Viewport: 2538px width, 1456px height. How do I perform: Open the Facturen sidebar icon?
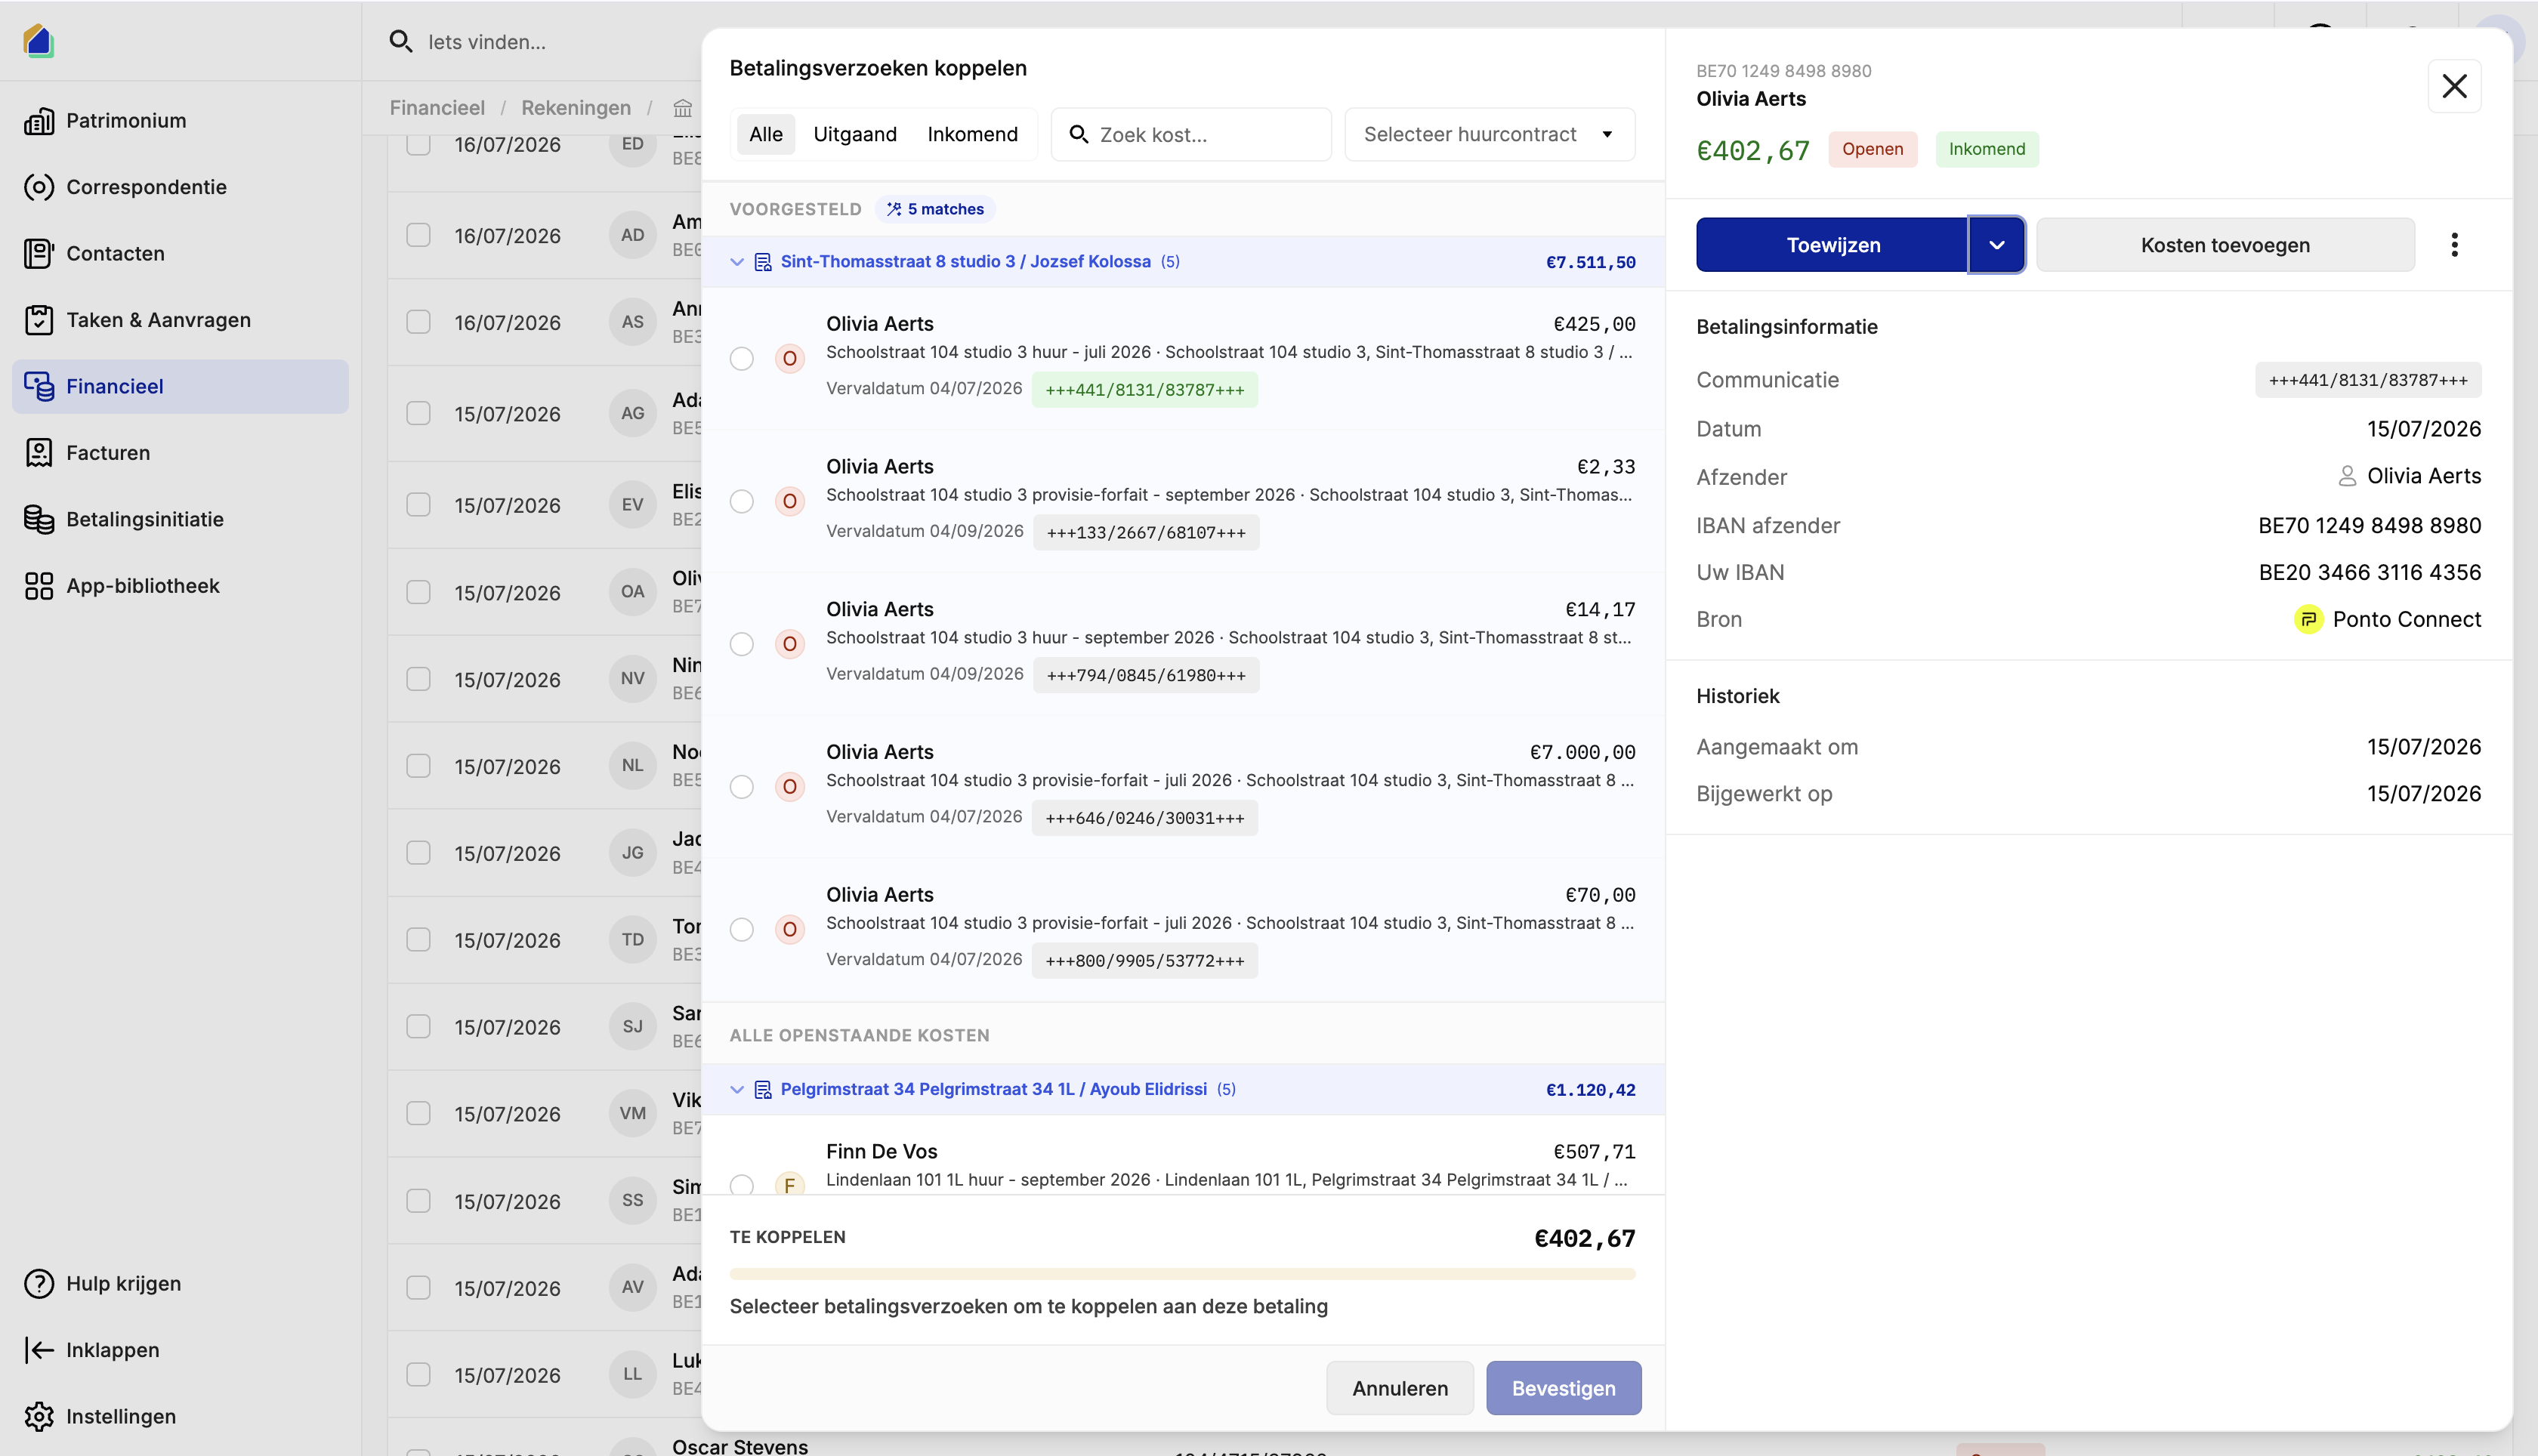pos(39,453)
